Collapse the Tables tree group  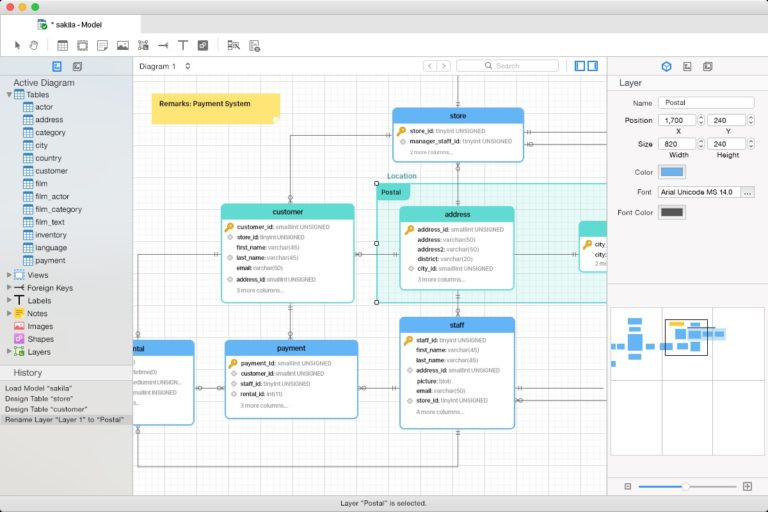(x=9, y=94)
